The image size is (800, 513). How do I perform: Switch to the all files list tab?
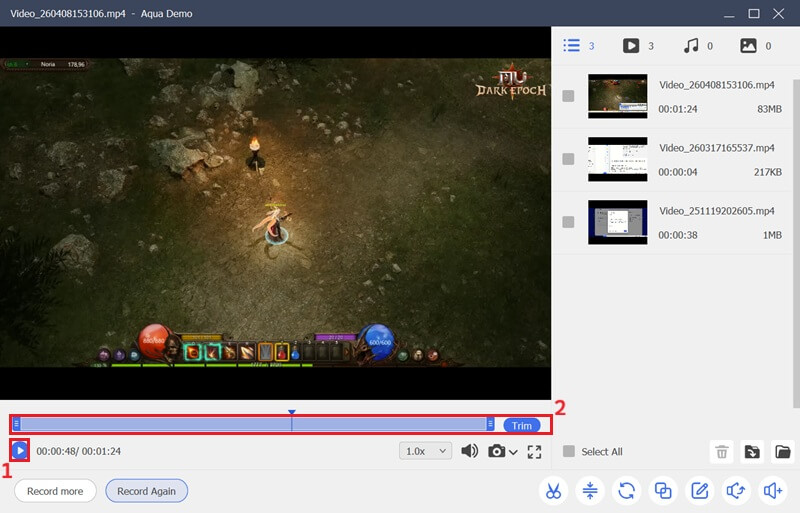tap(579, 45)
